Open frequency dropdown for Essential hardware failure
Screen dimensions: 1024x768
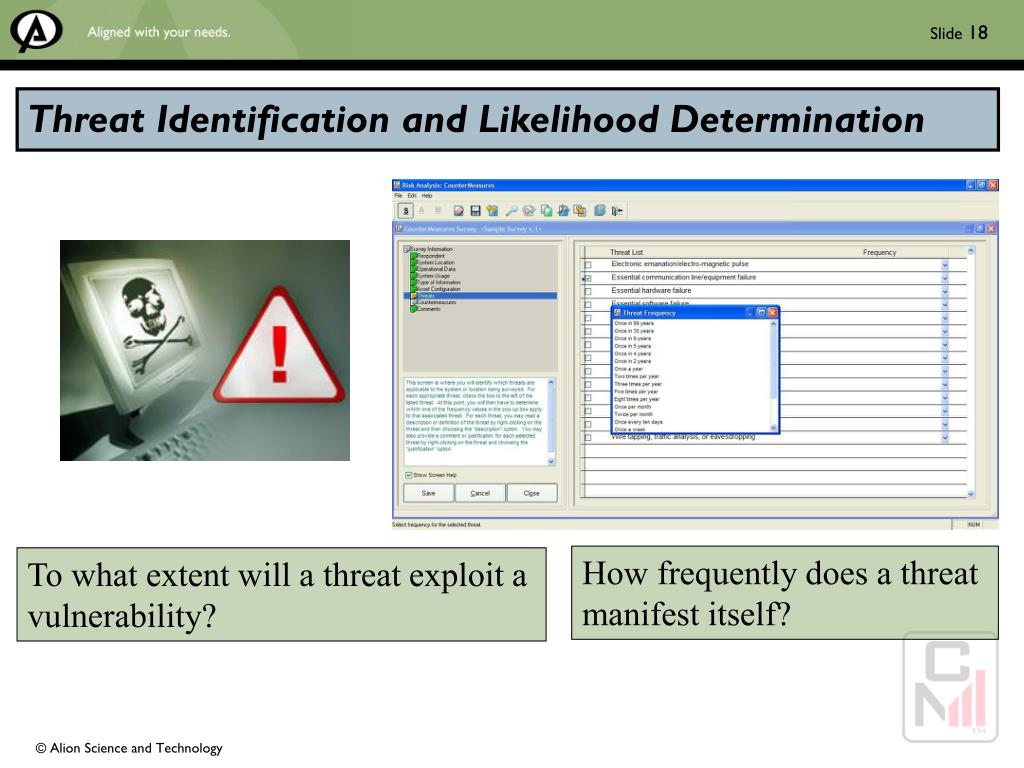click(945, 291)
